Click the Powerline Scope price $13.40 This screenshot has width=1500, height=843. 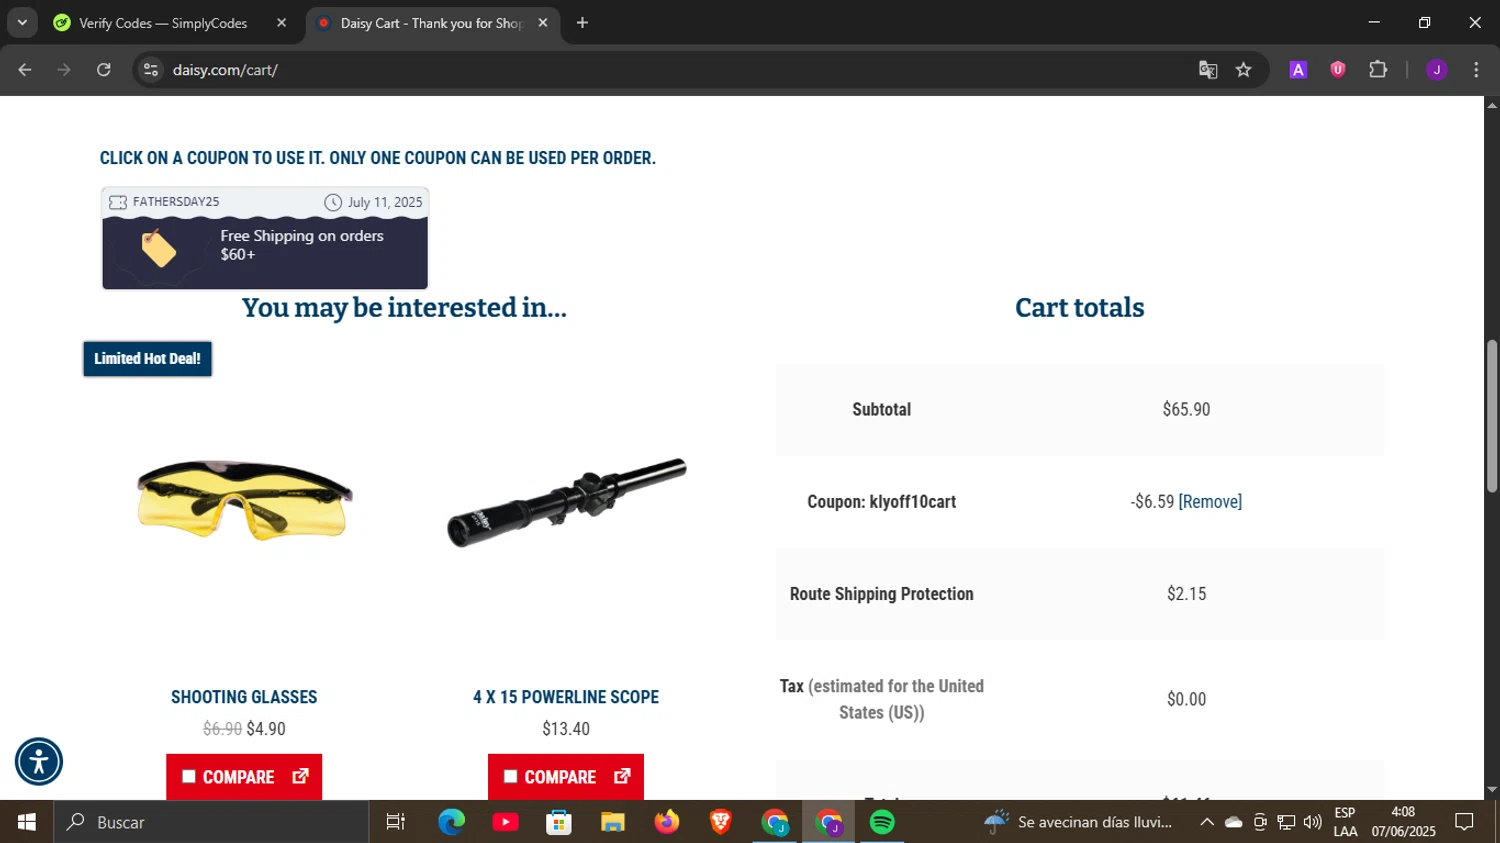click(x=566, y=728)
